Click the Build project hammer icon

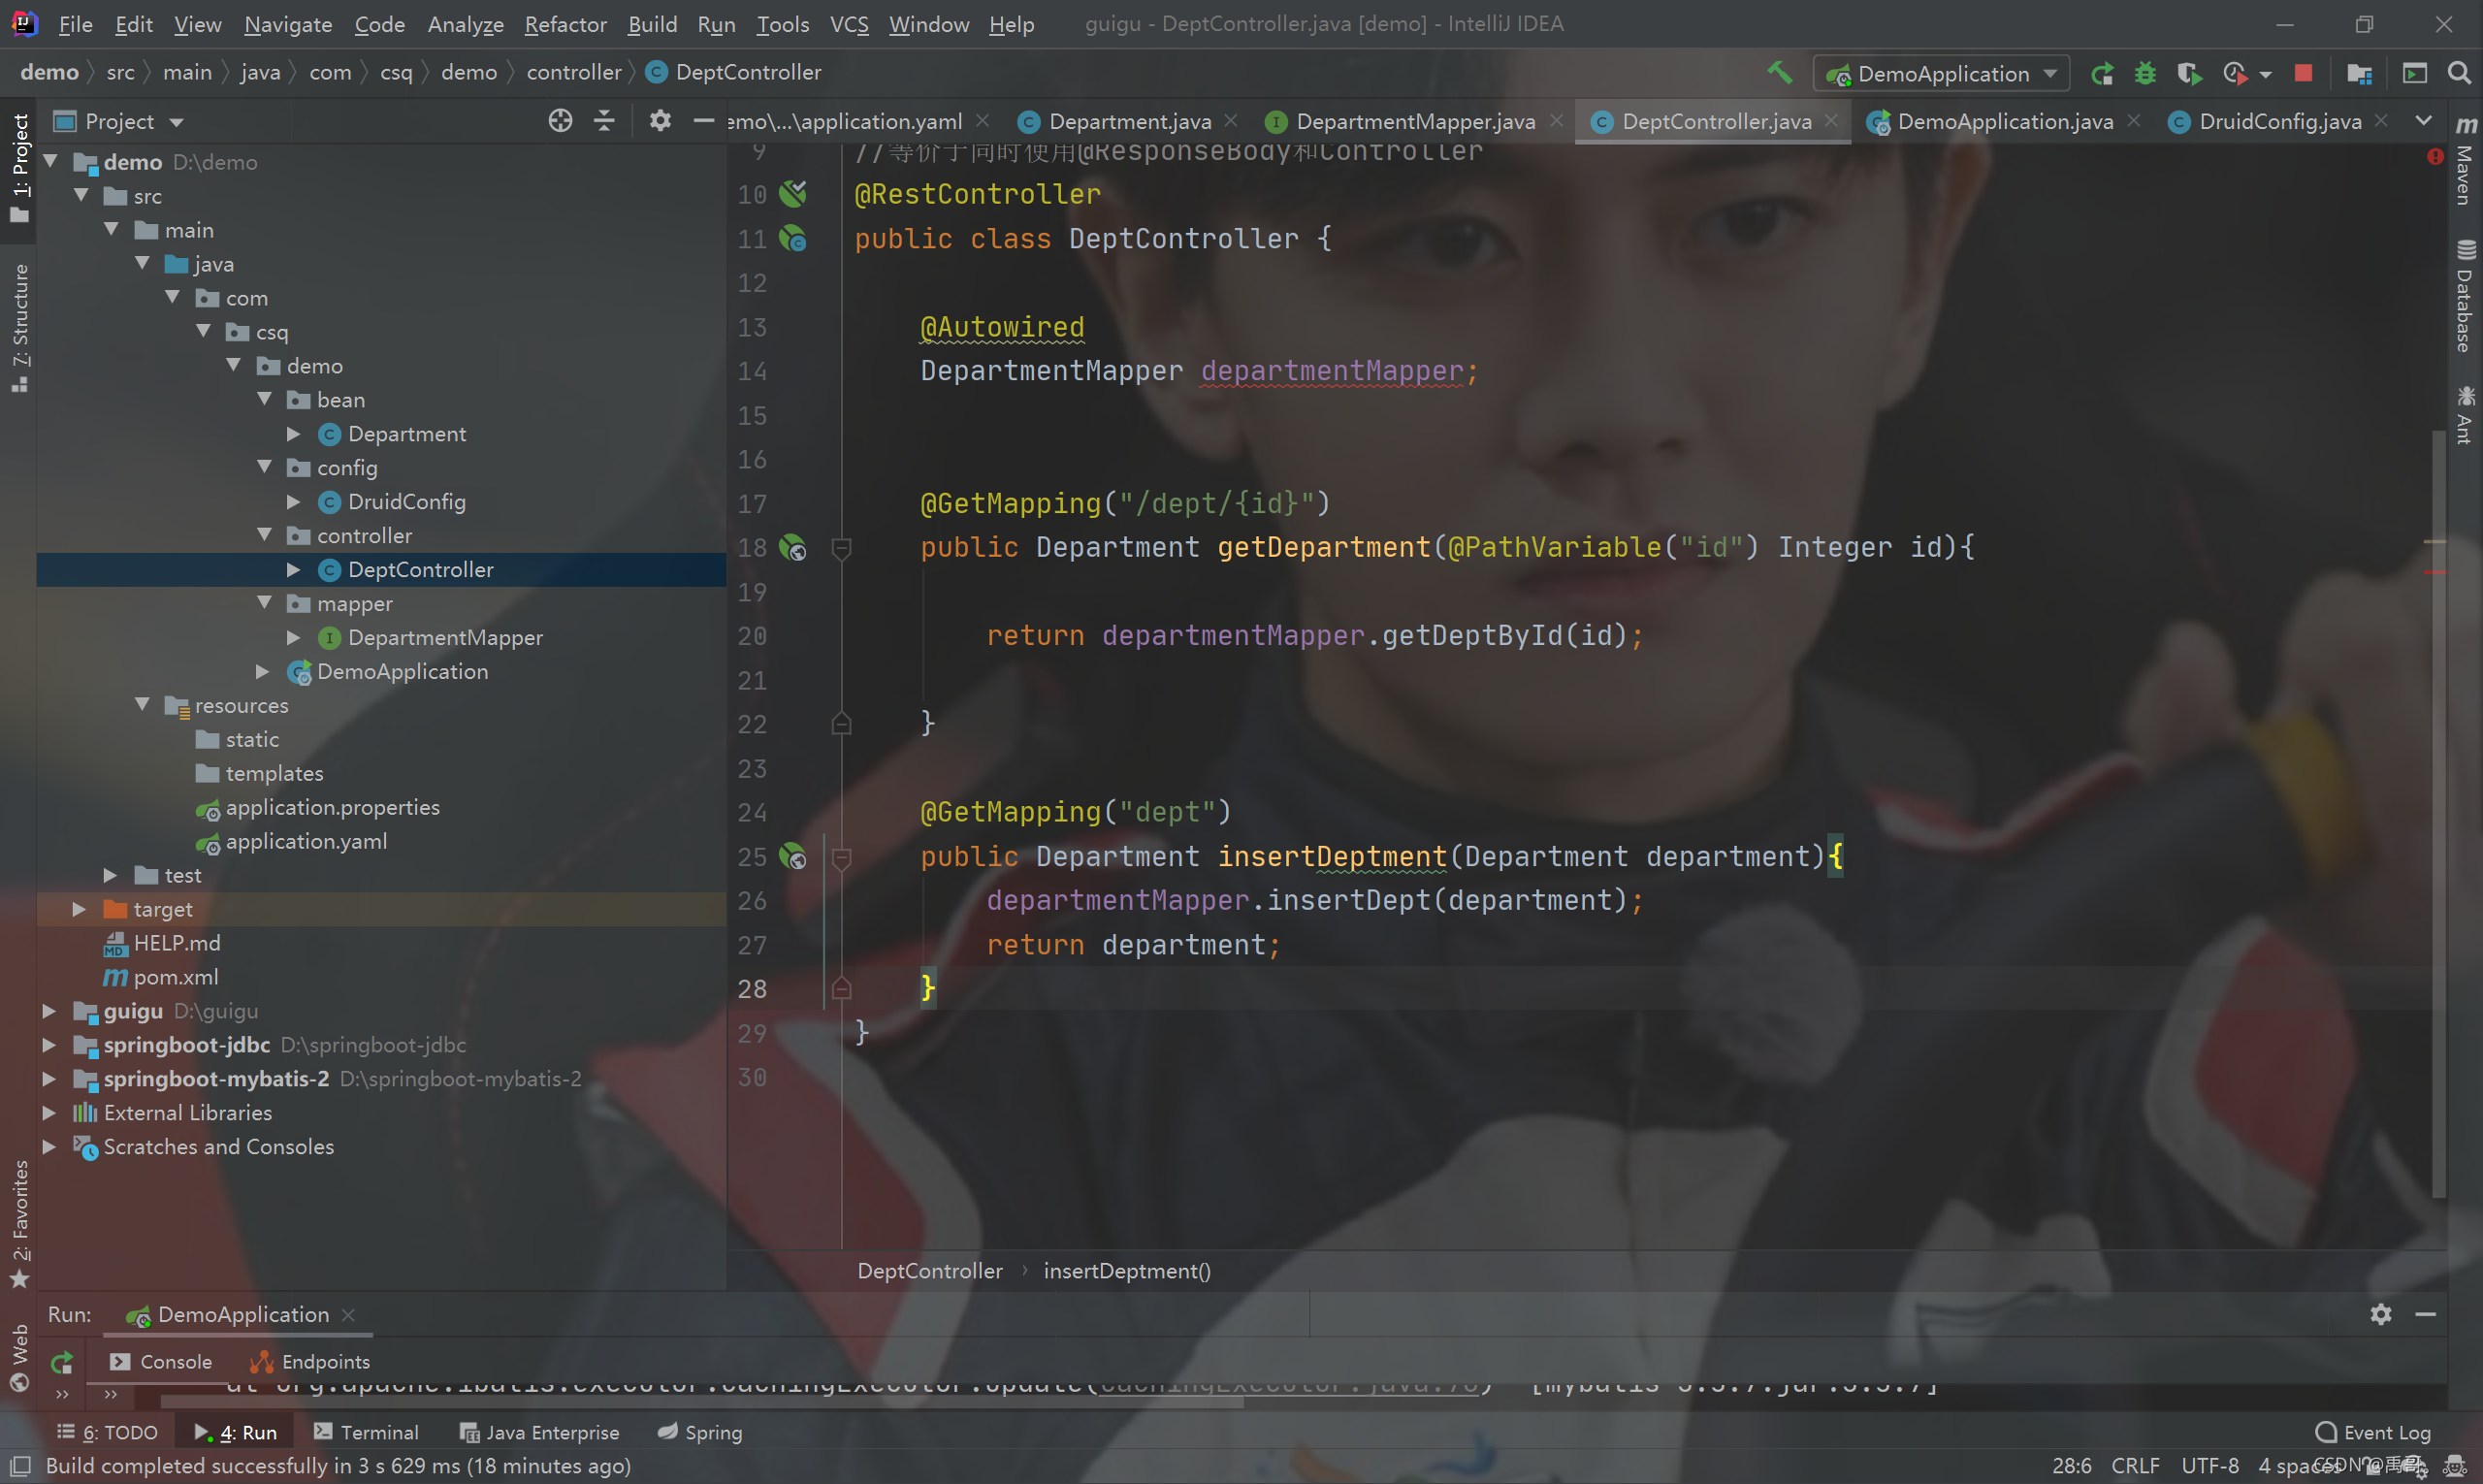pos(1779,73)
